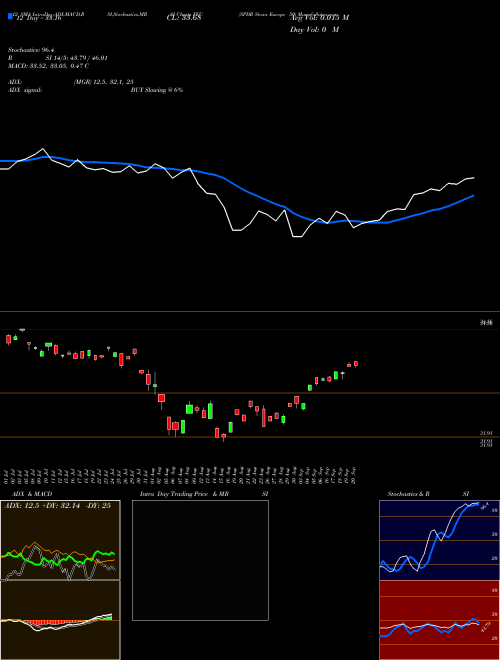500x660 pixels.
Task: Click the 'Intra Day Trading Price & MR' title
Action: (x=184, y=494)
